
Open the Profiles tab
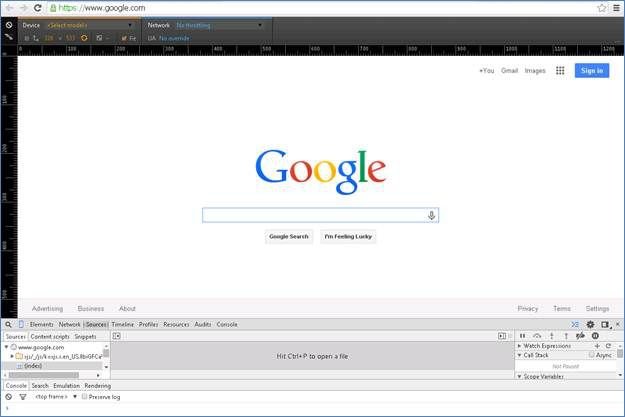coord(148,325)
